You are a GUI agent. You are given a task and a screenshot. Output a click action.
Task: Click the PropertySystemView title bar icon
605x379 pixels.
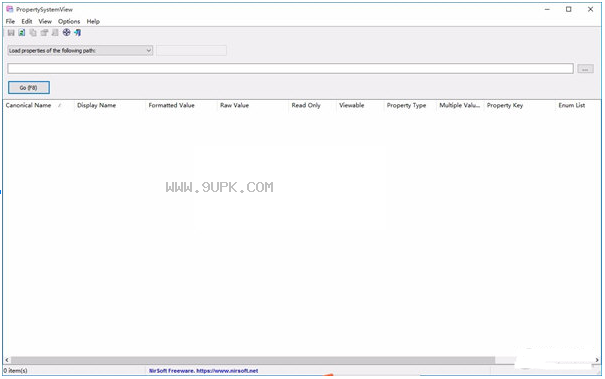10,9
